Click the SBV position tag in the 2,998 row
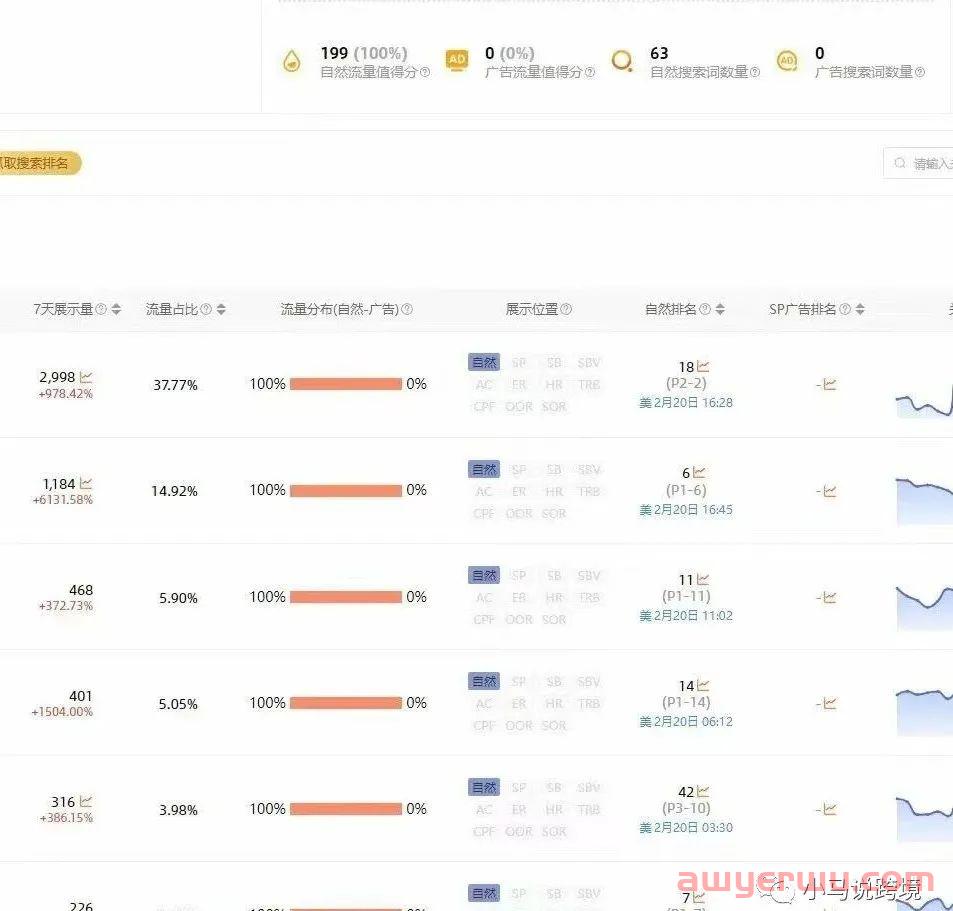953x911 pixels. 589,363
